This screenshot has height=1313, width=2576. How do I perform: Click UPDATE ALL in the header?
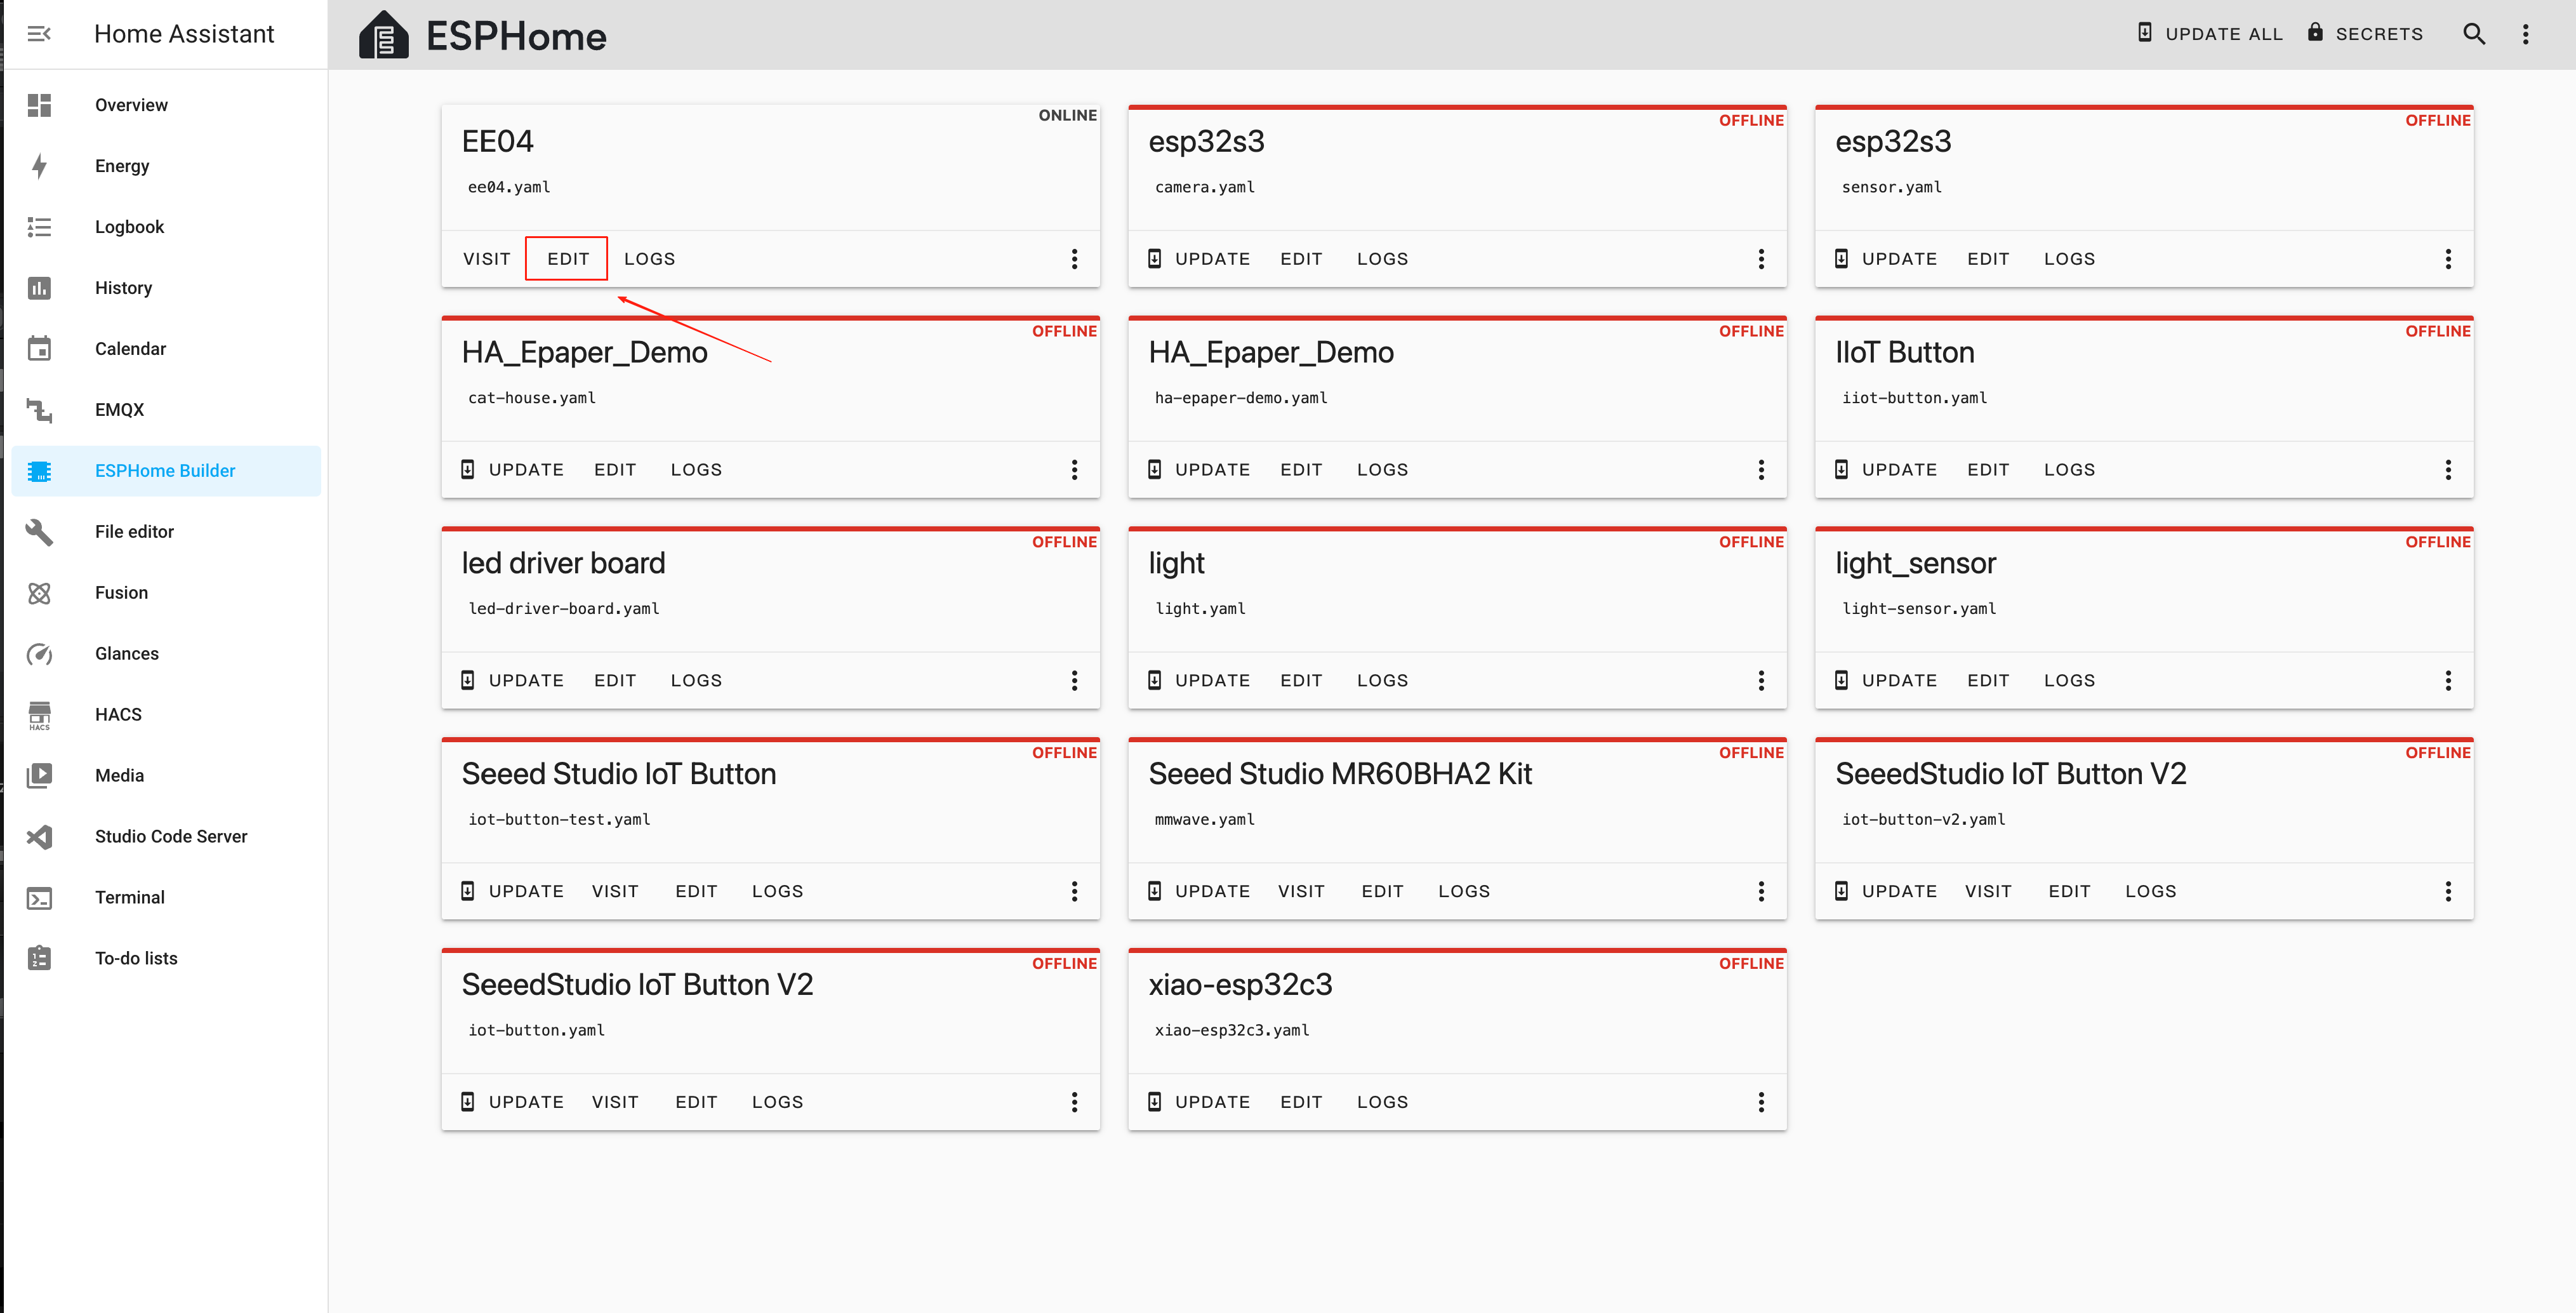pos(2210,34)
